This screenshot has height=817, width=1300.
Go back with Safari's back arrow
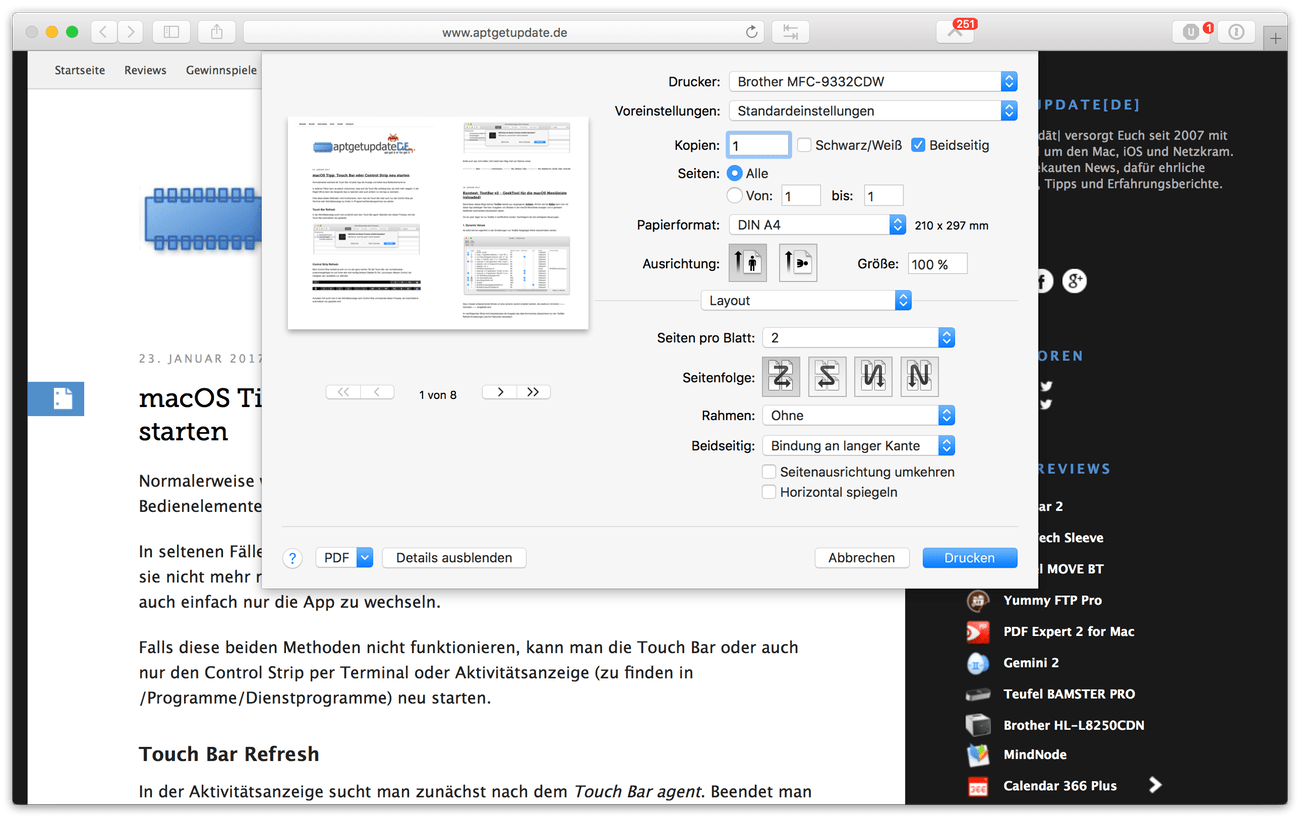(x=104, y=32)
